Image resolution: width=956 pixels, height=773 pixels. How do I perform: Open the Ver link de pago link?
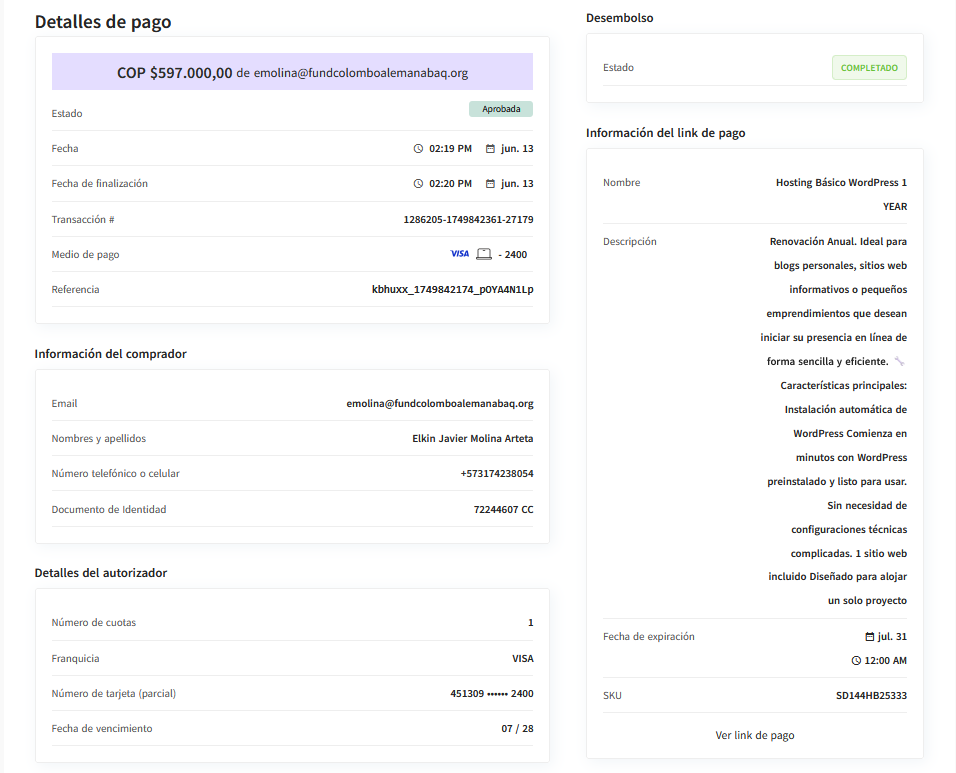[x=755, y=735]
